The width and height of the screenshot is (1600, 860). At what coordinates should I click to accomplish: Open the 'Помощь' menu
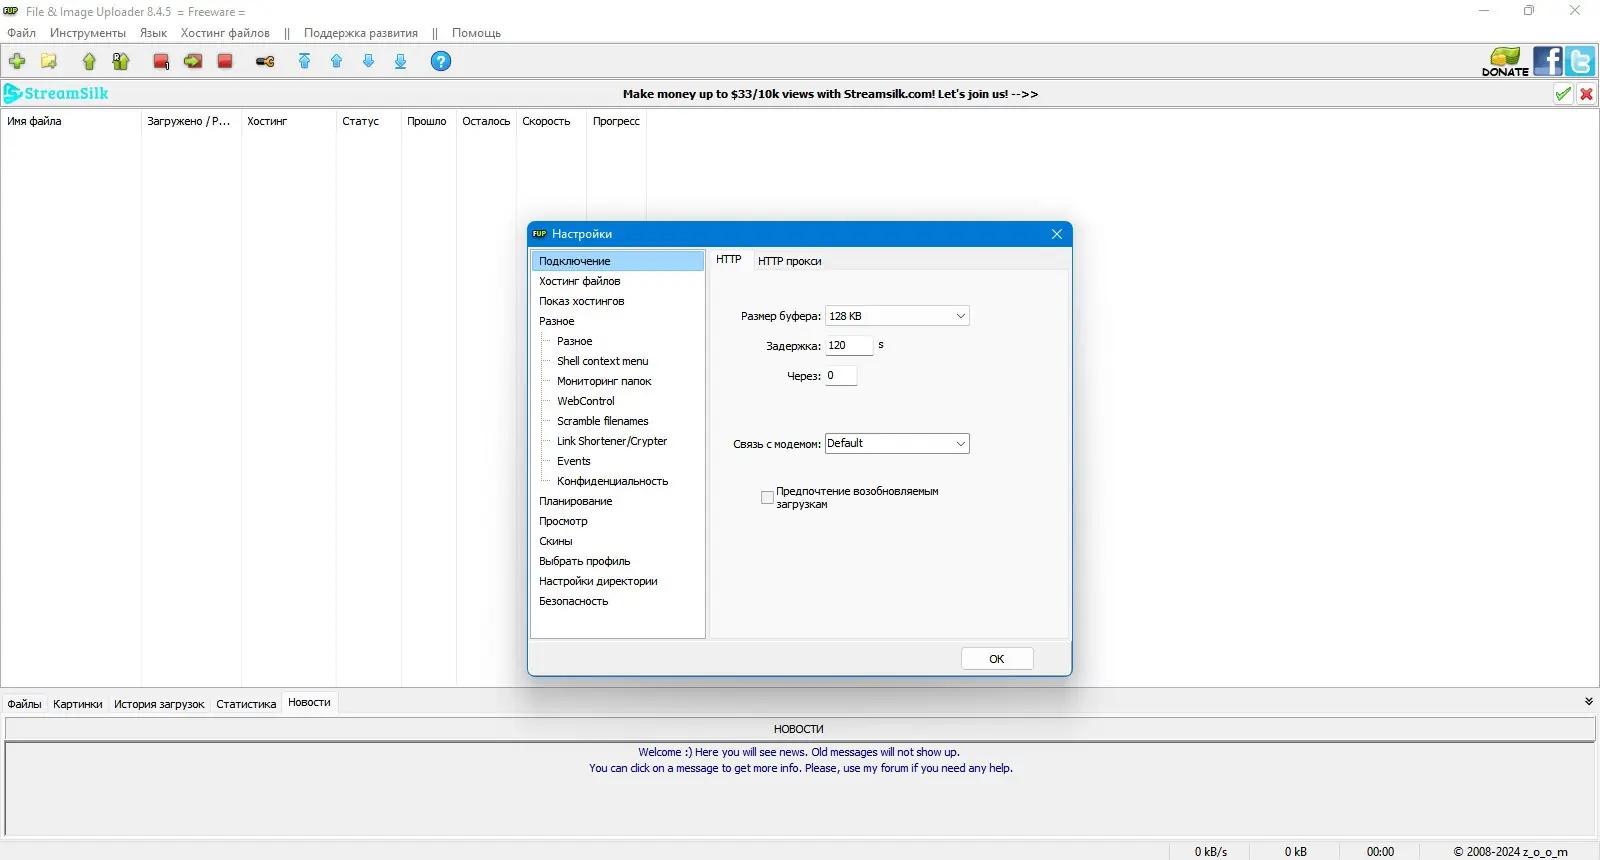476,33
